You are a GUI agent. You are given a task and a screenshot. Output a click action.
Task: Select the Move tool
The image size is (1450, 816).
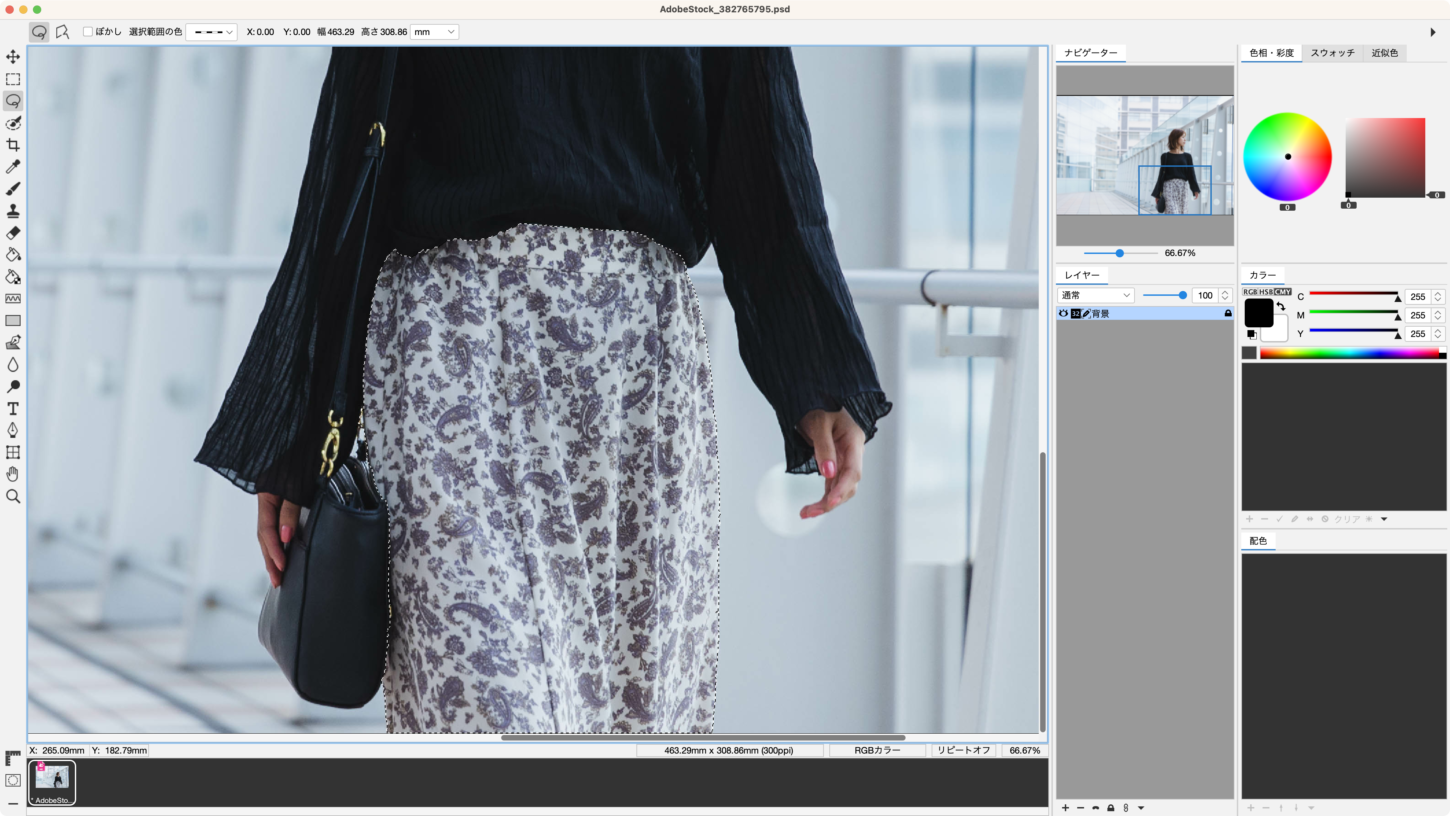[13, 57]
